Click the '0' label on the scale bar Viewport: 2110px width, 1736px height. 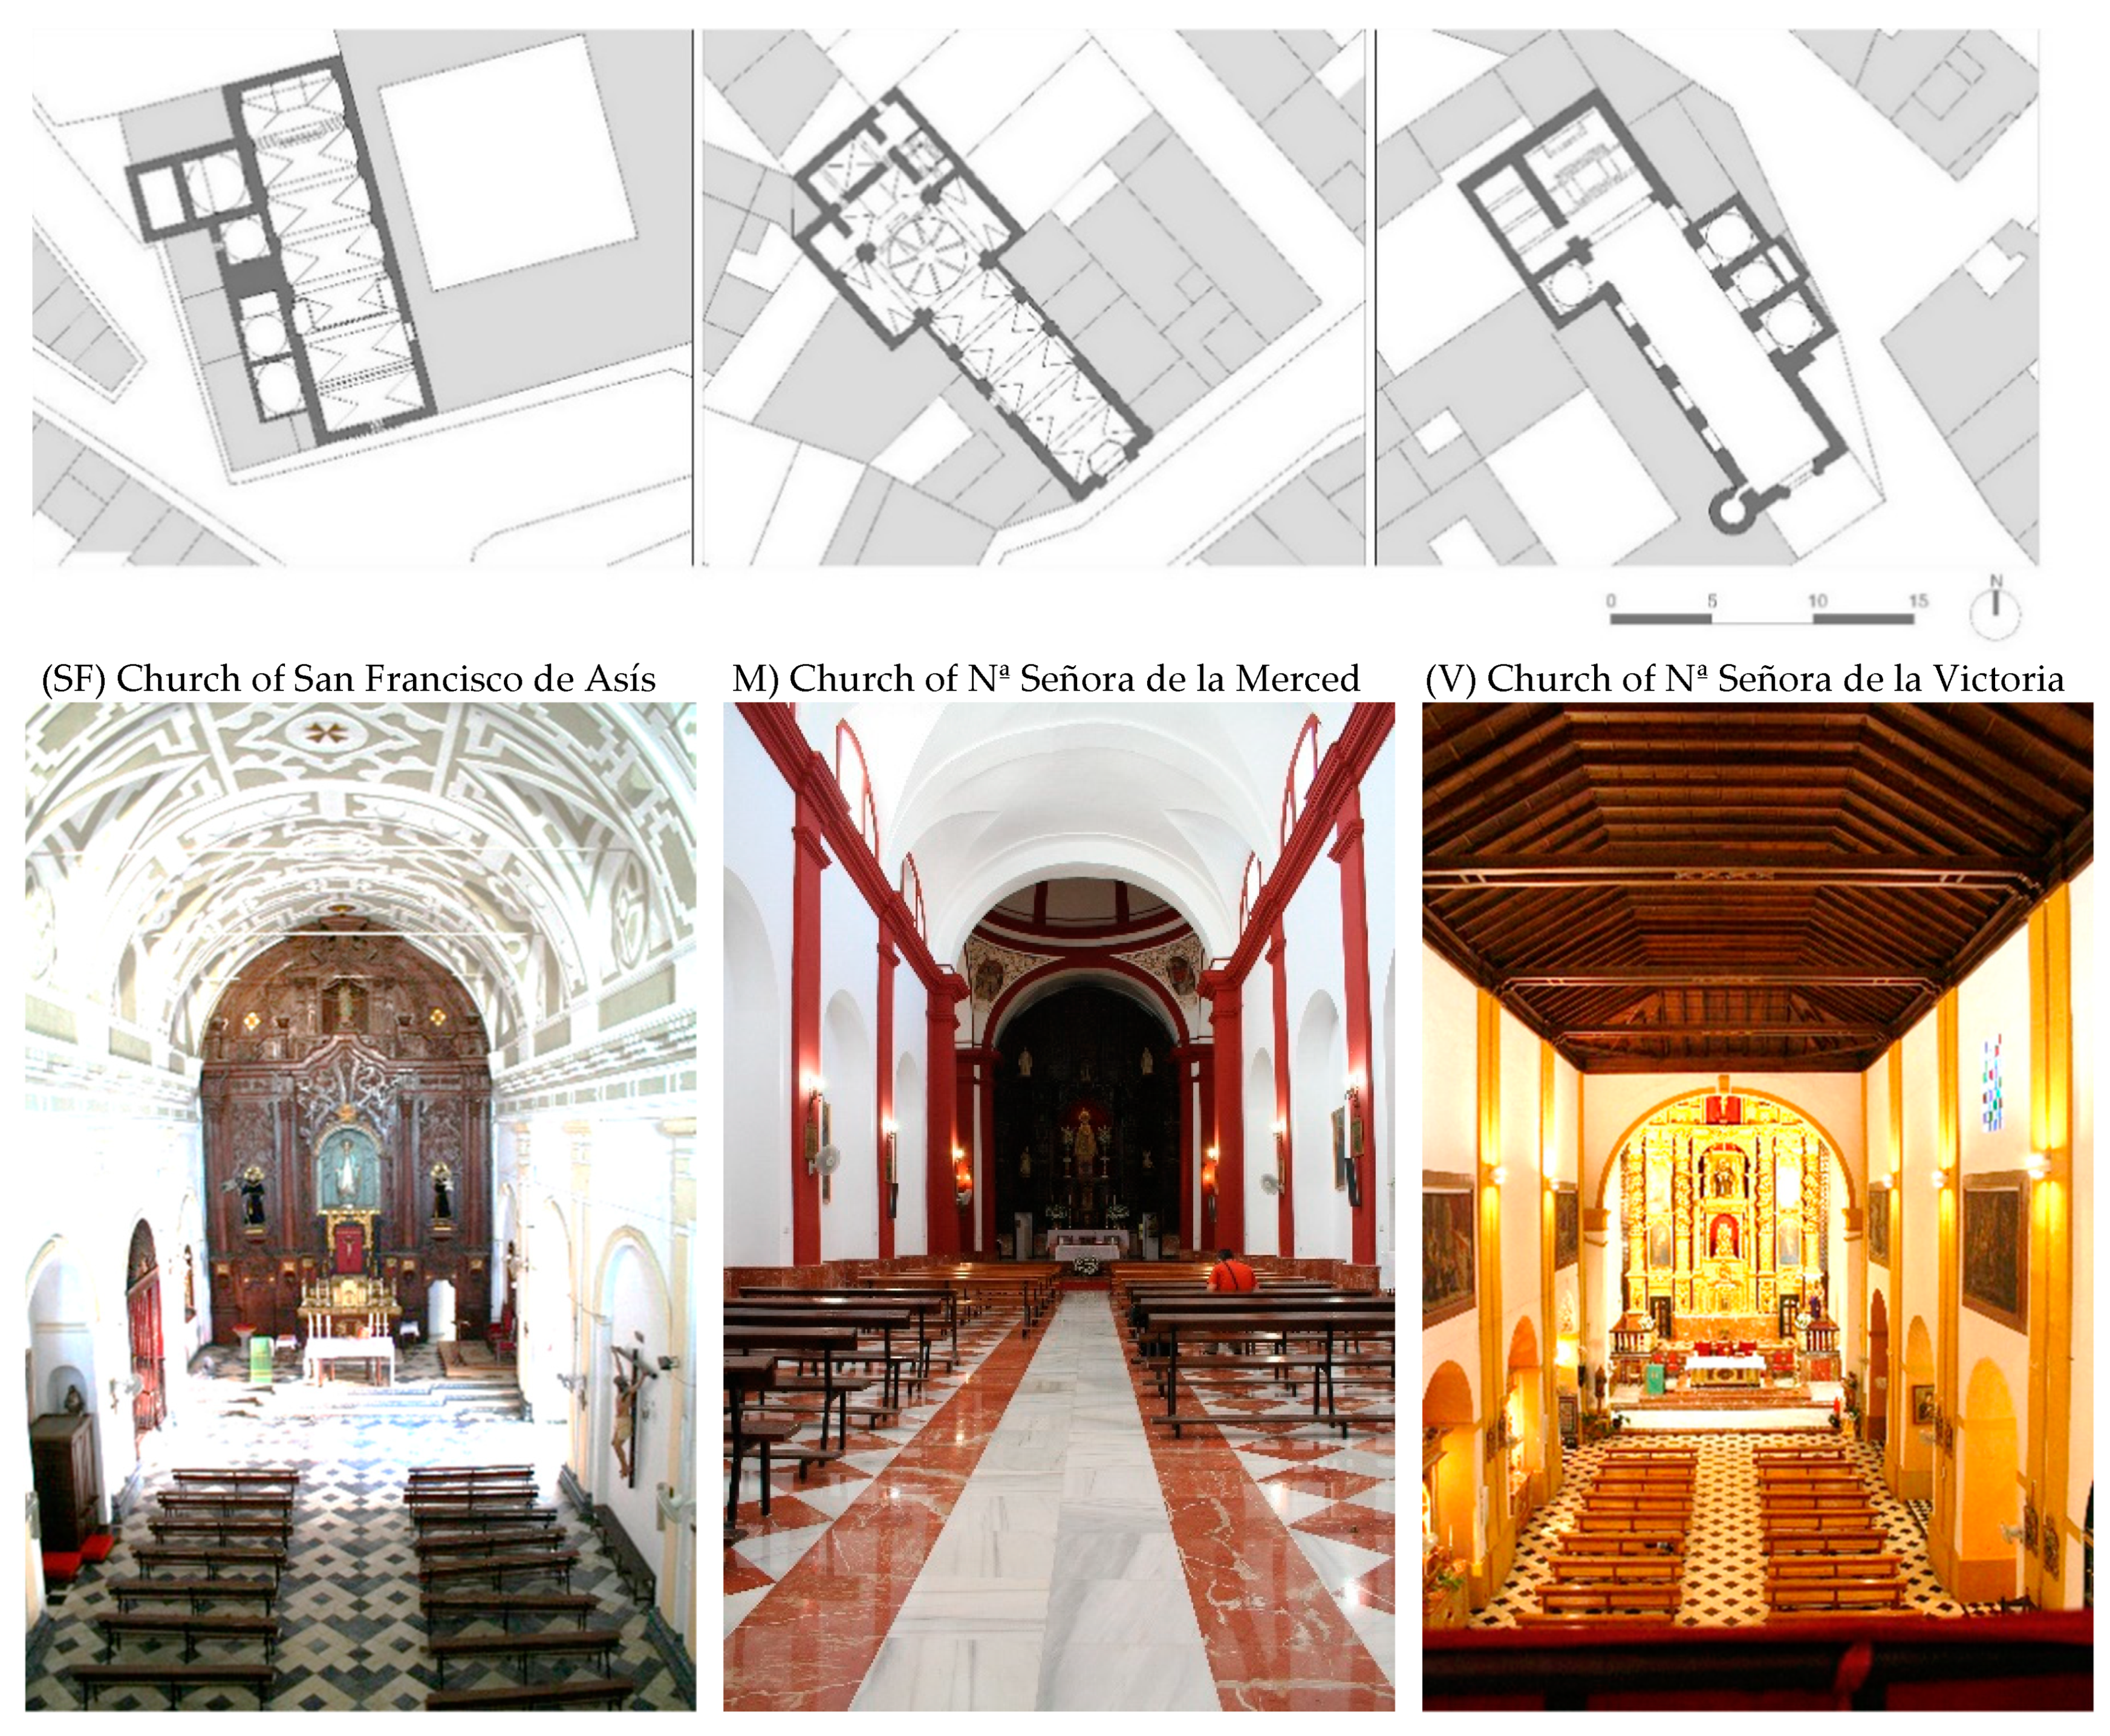click(x=1610, y=601)
